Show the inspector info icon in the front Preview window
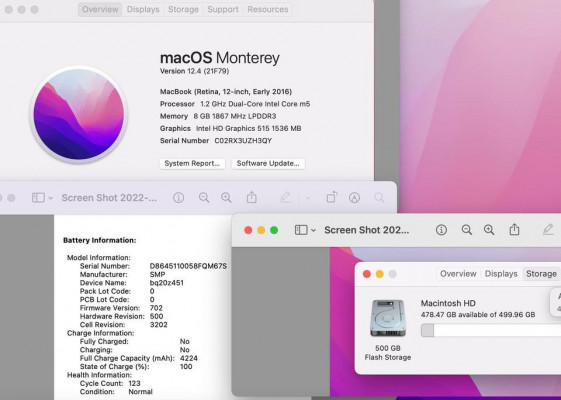Image resolution: width=561 pixels, height=400 pixels. [441, 230]
